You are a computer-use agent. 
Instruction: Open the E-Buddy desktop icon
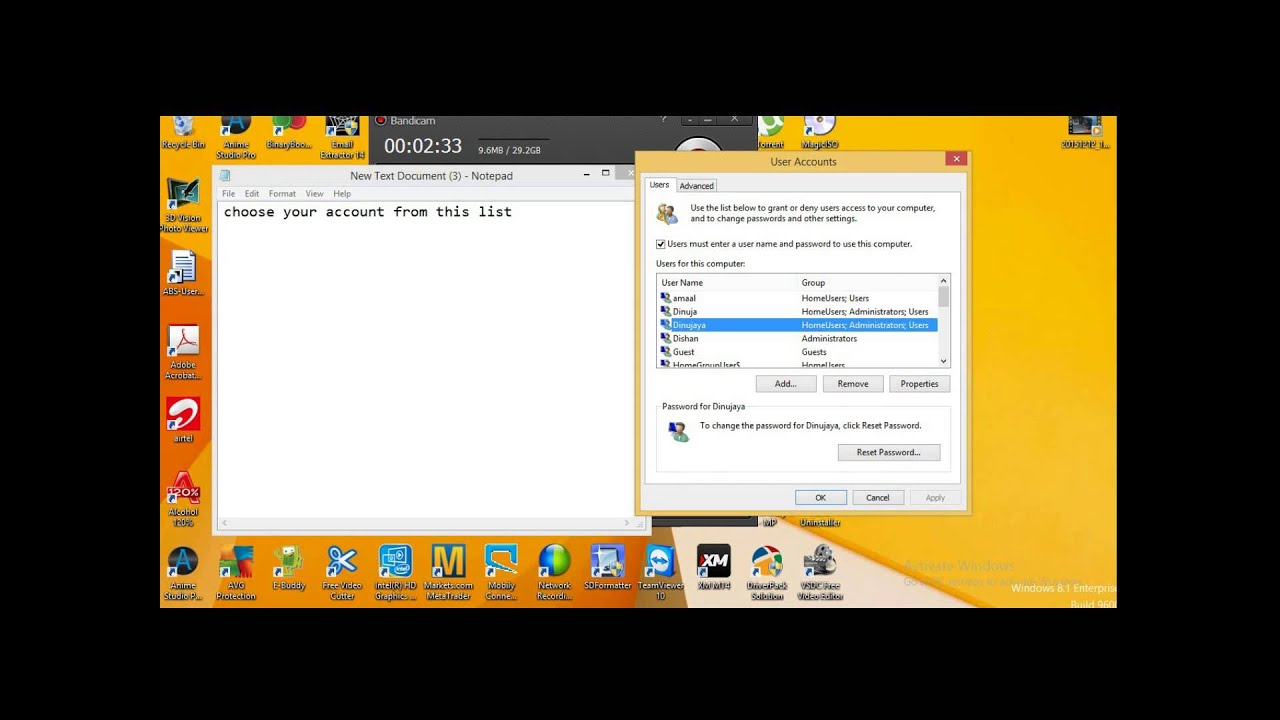tap(289, 568)
